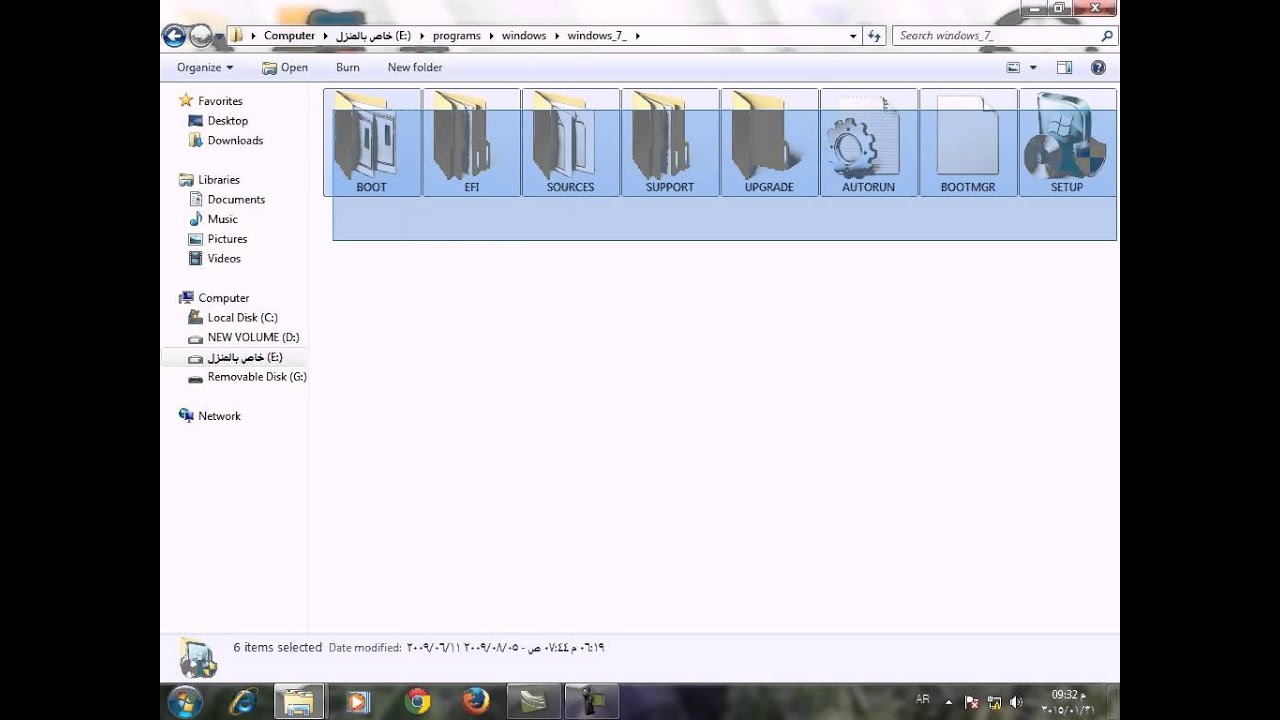Launch Google Chrome from the taskbar
Screen dimensions: 1280x720
417,701
